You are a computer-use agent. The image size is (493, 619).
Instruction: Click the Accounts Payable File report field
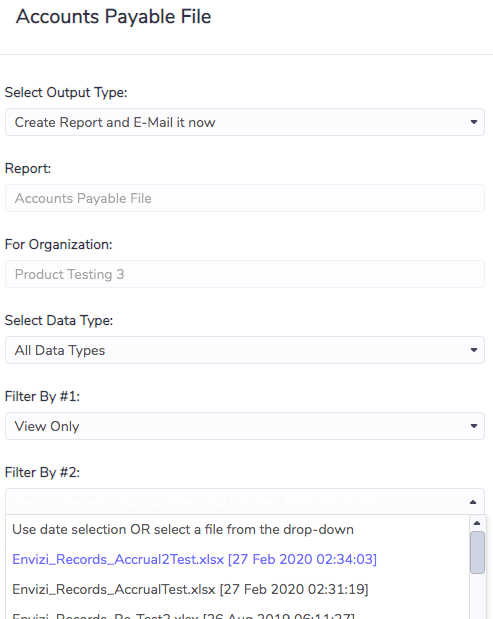245,198
